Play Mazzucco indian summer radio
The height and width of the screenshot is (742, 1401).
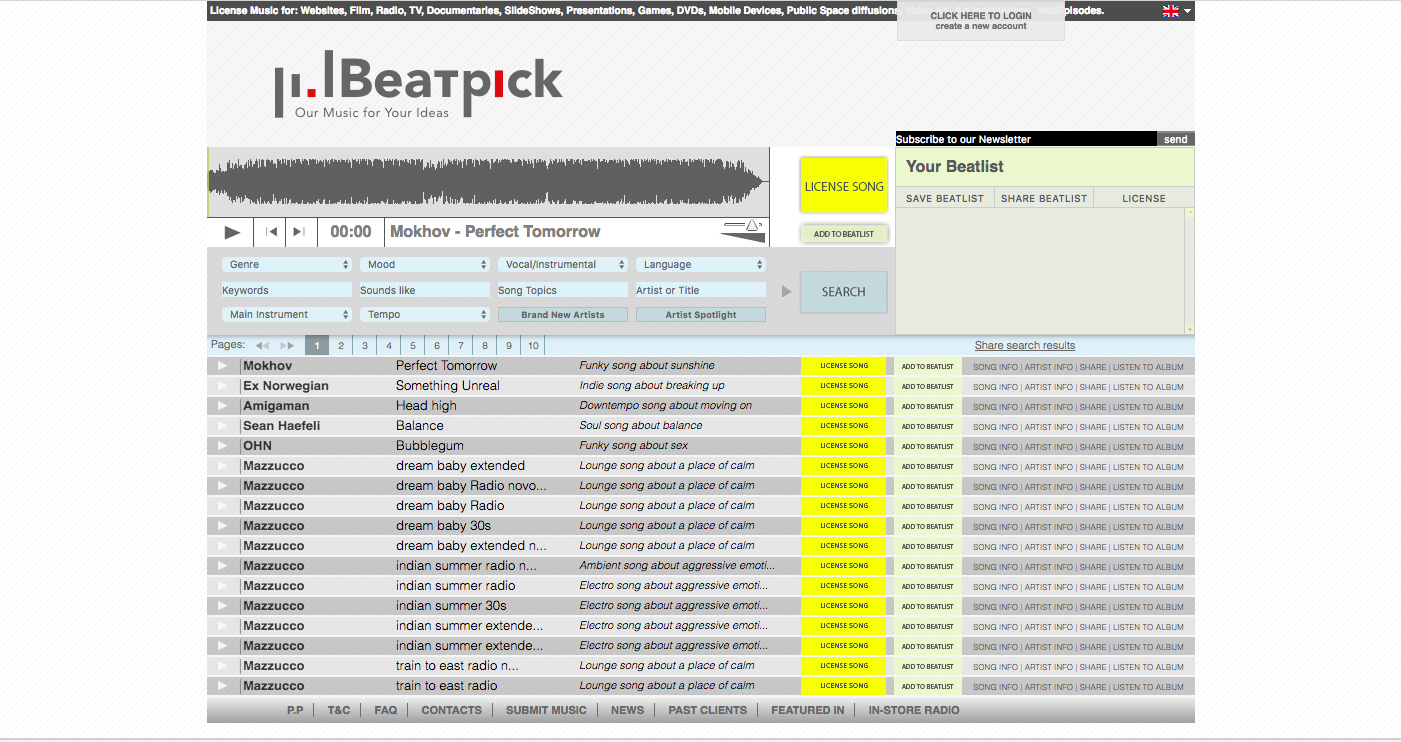click(223, 586)
